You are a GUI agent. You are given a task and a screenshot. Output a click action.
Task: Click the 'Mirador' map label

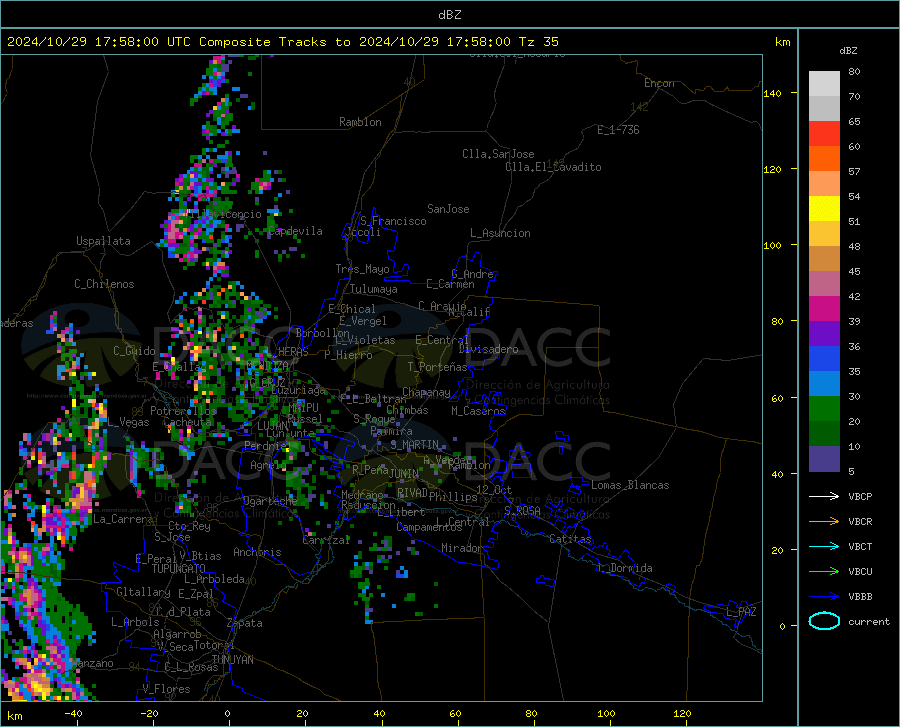point(461,548)
